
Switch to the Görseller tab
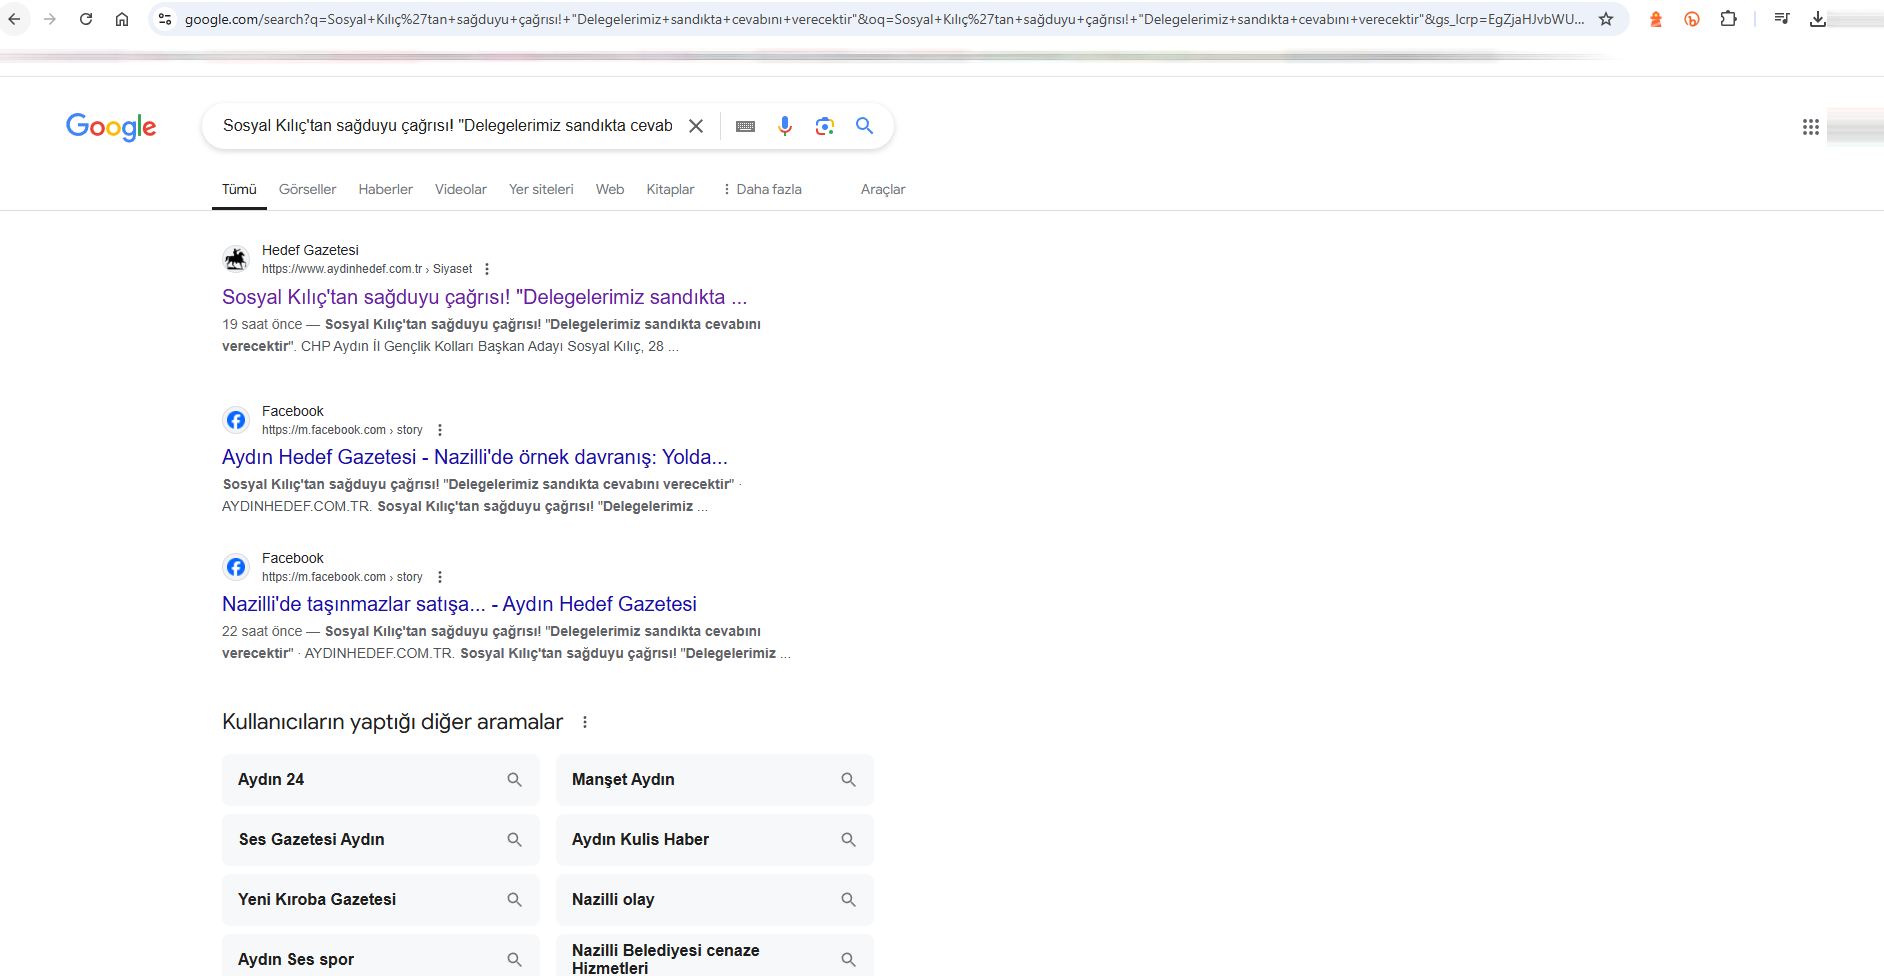pyautogui.click(x=307, y=189)
